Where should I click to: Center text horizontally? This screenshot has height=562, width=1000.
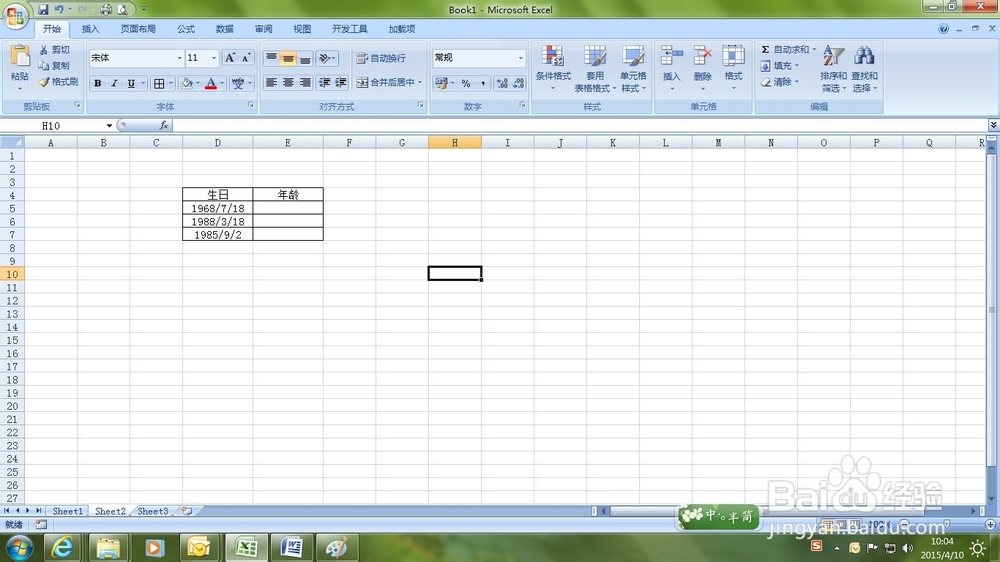(288, 83)
